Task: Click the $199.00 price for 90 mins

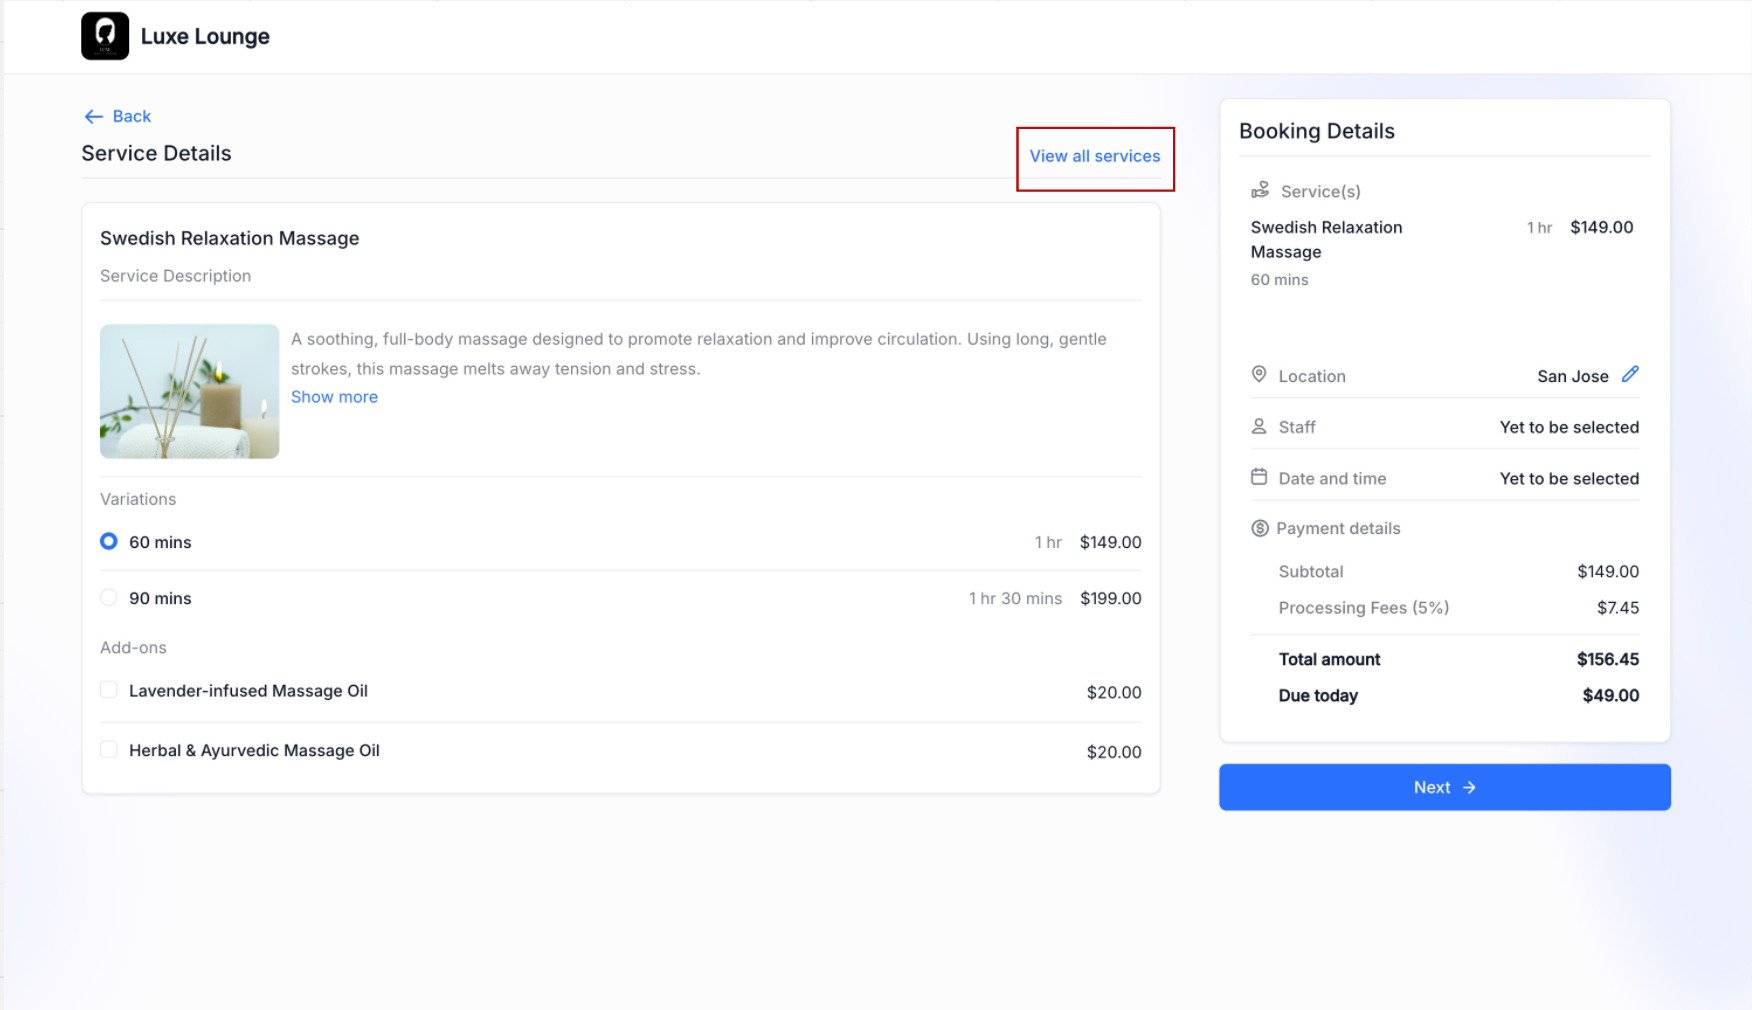Action: pos(1110,598)
